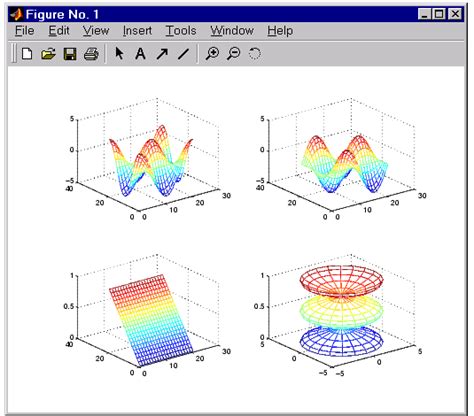Click the '0.5' z-axis label of the sloped plane plot
The width and height of the screenshot is (474, 416).
click(x=69, y=307)
